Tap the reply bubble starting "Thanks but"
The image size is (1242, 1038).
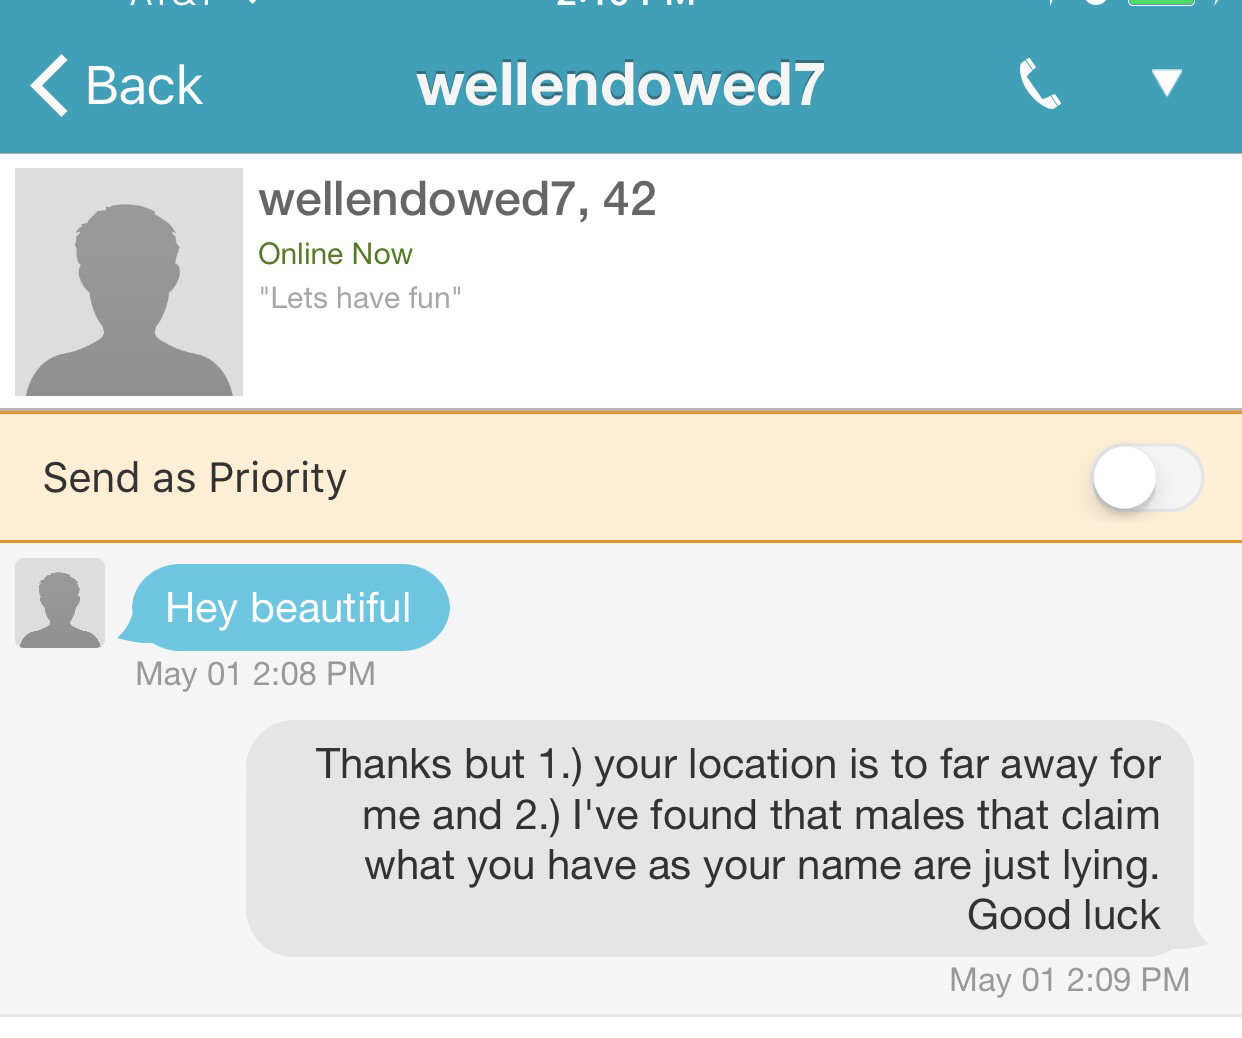pyautogui.click(x=720, y=838)
